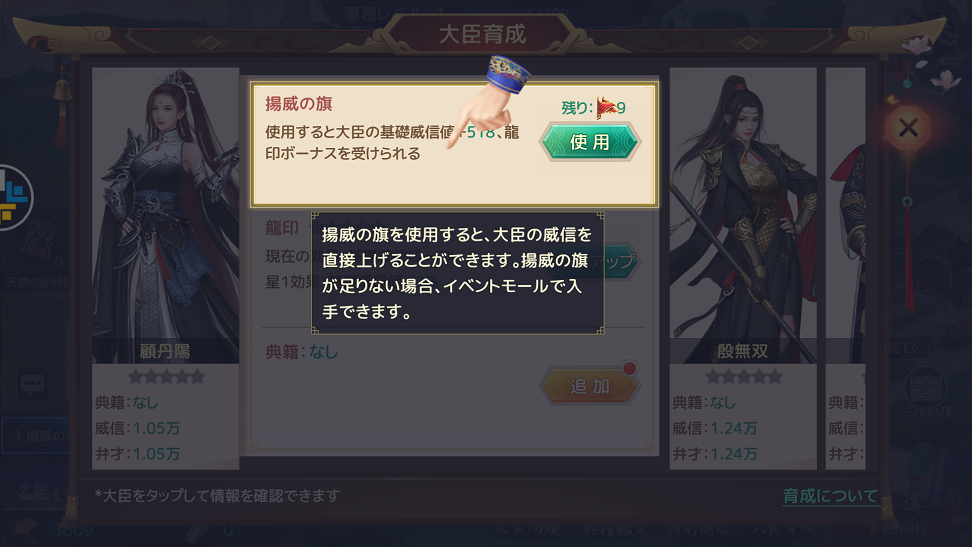Click 顧丹陽 five-star rating row

click(166, 376)
